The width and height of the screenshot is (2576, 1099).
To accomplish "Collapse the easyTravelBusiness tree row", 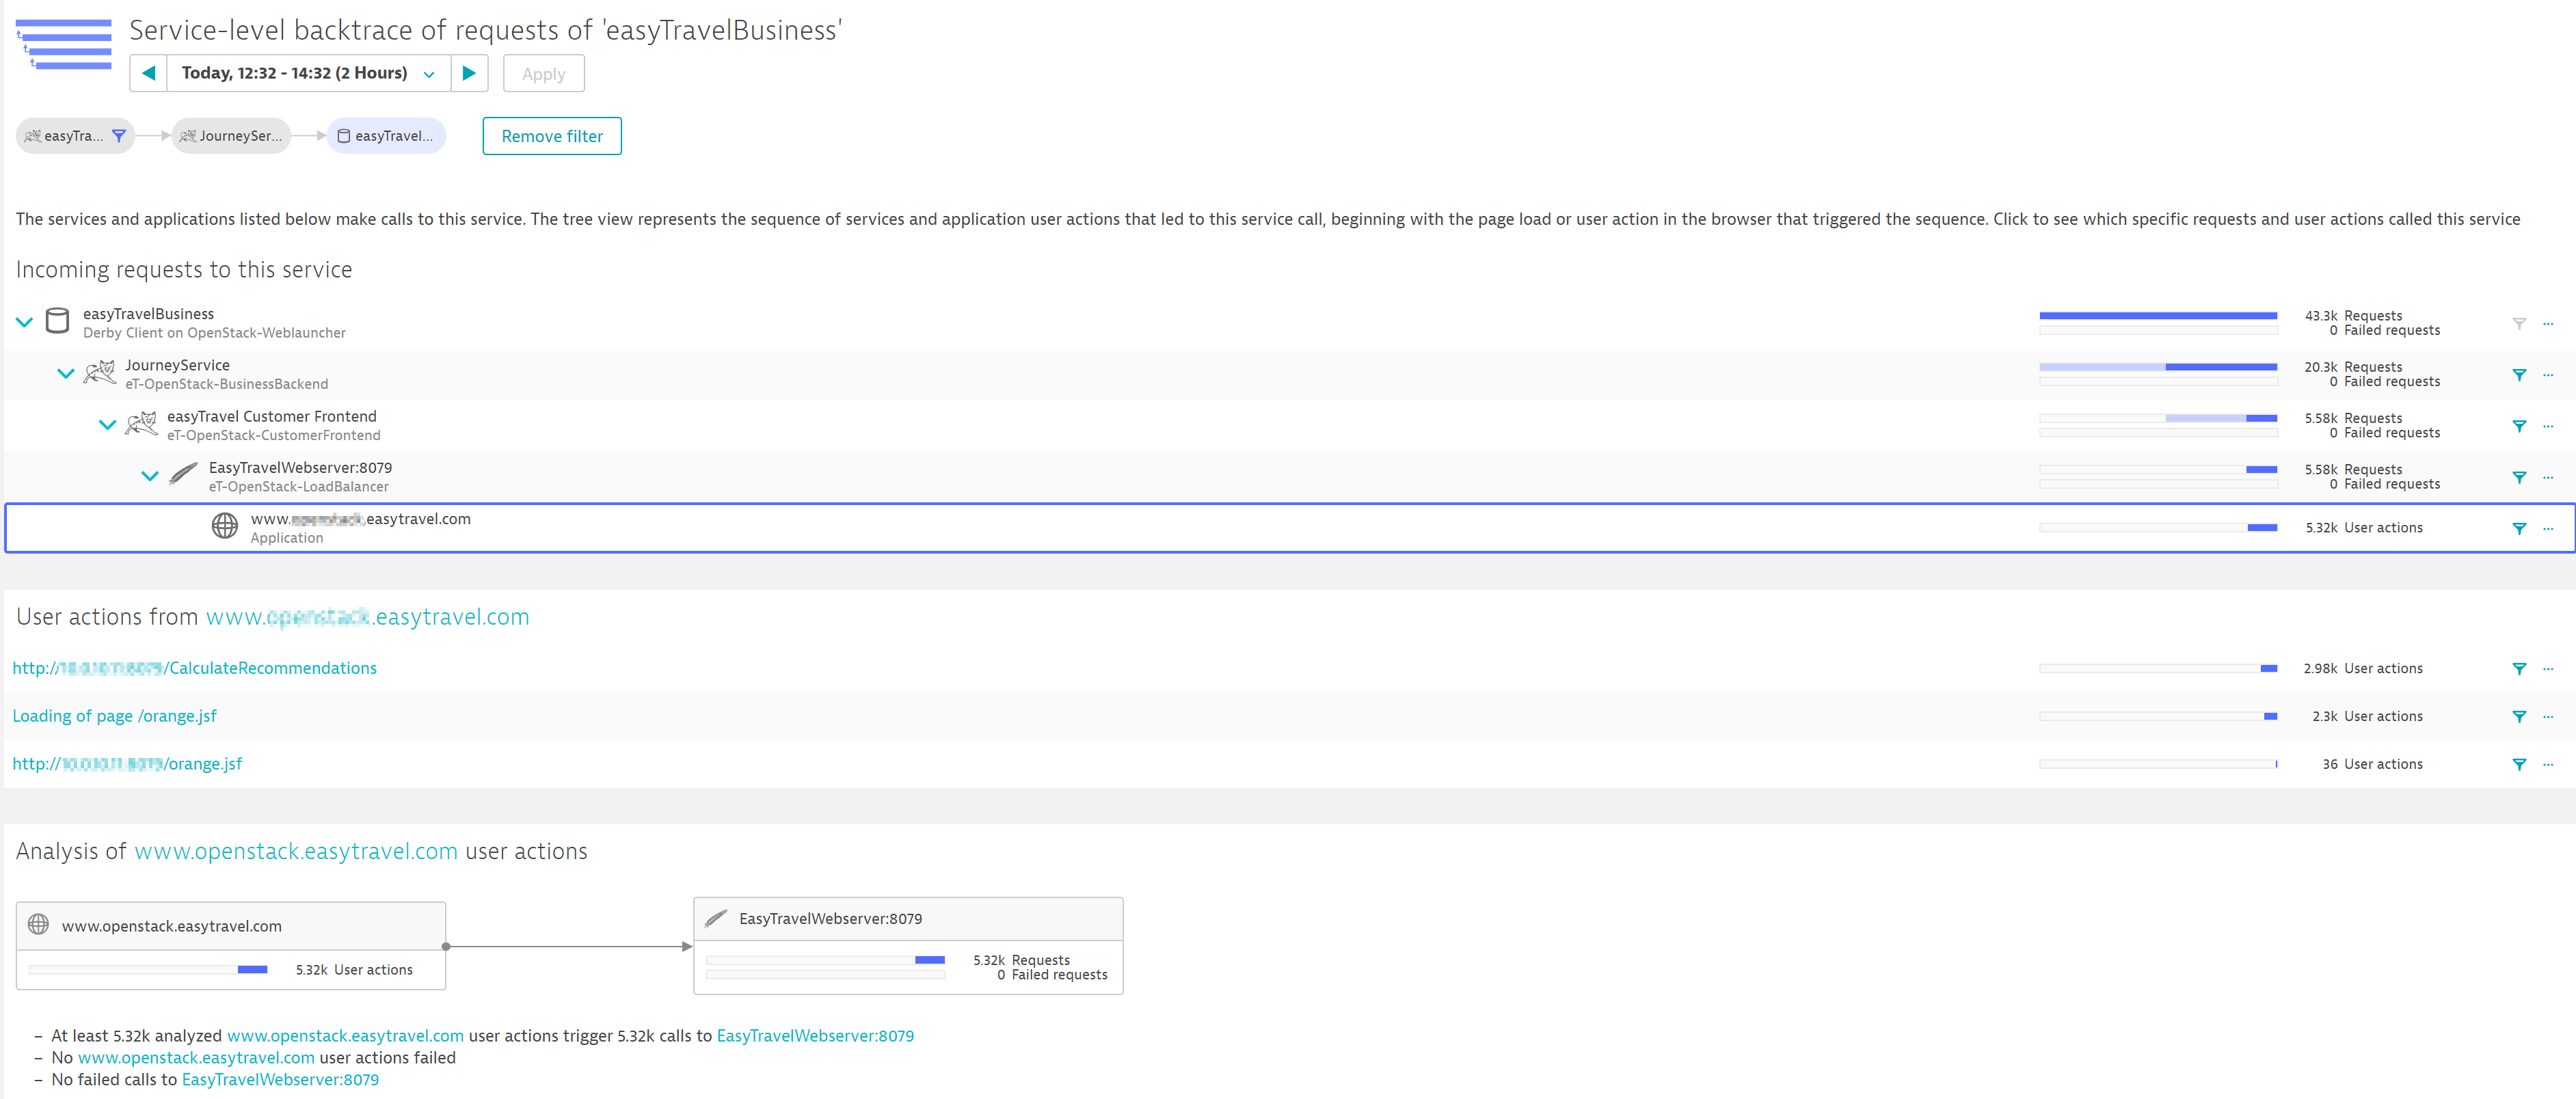I will pyautogui.click(x=25, y=322).
